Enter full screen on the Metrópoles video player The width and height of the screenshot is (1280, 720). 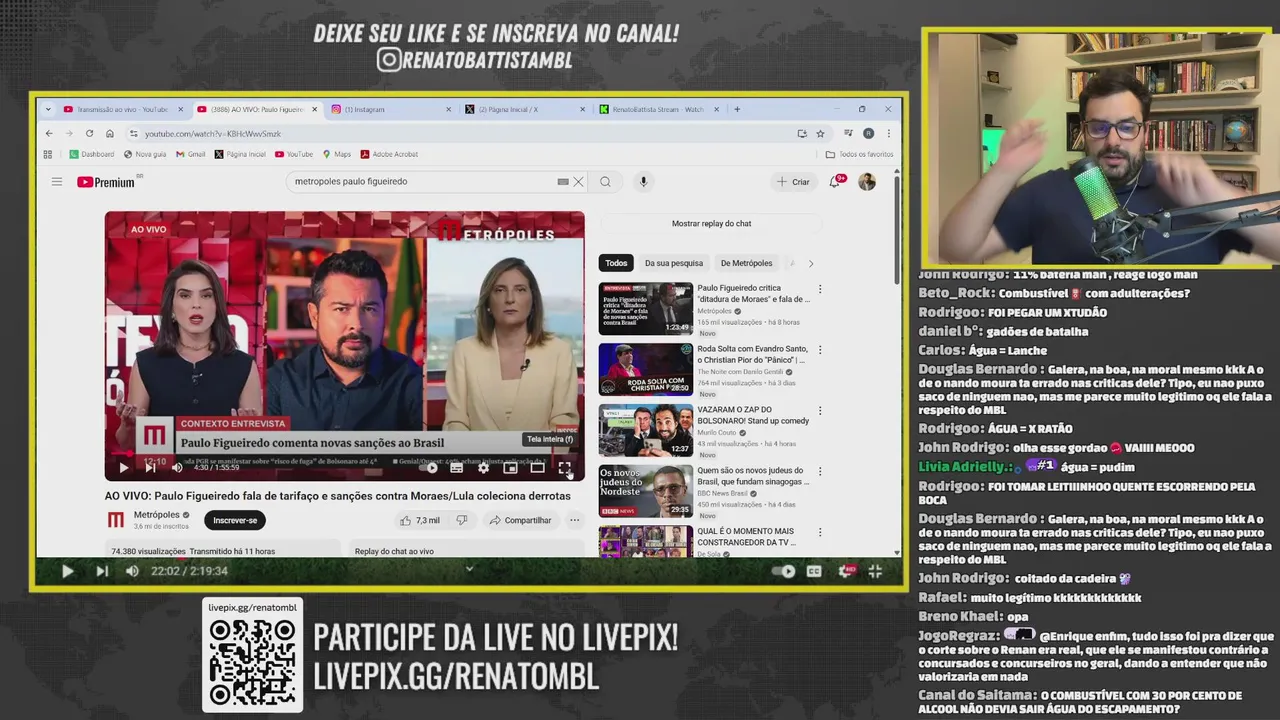tap(564, 467)
